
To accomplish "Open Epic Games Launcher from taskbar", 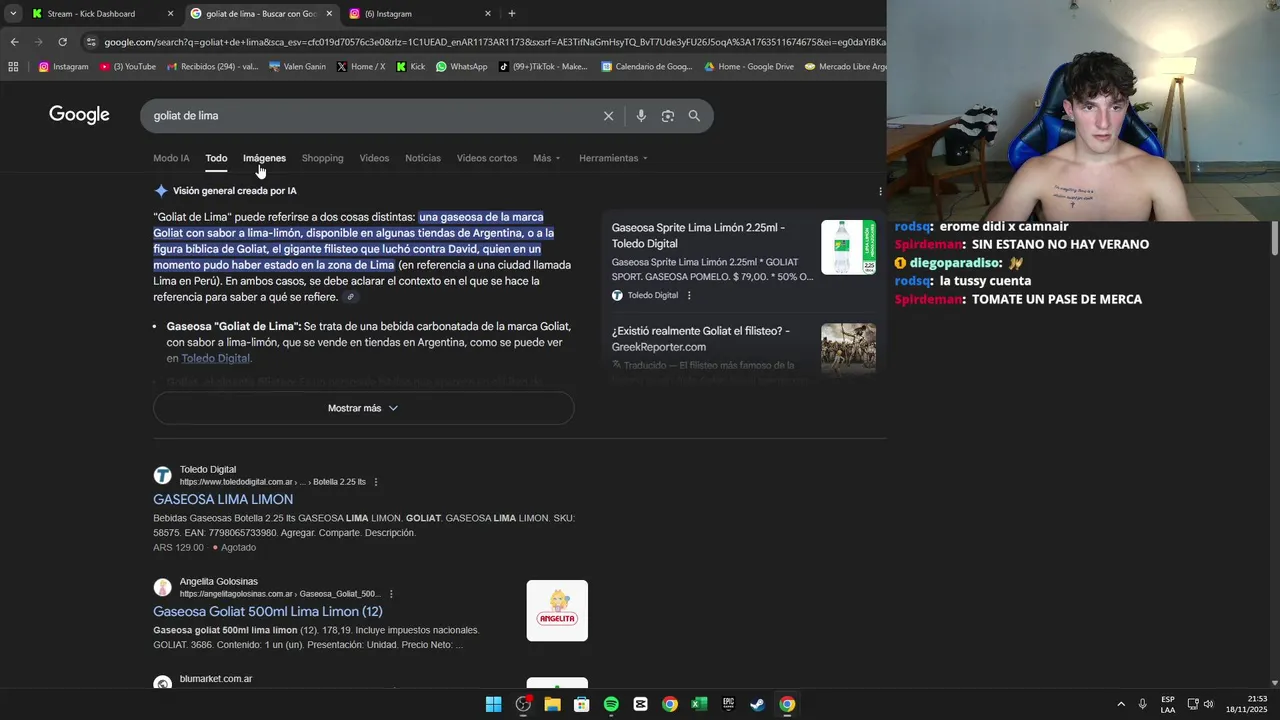I will click(x=729, y=704).
